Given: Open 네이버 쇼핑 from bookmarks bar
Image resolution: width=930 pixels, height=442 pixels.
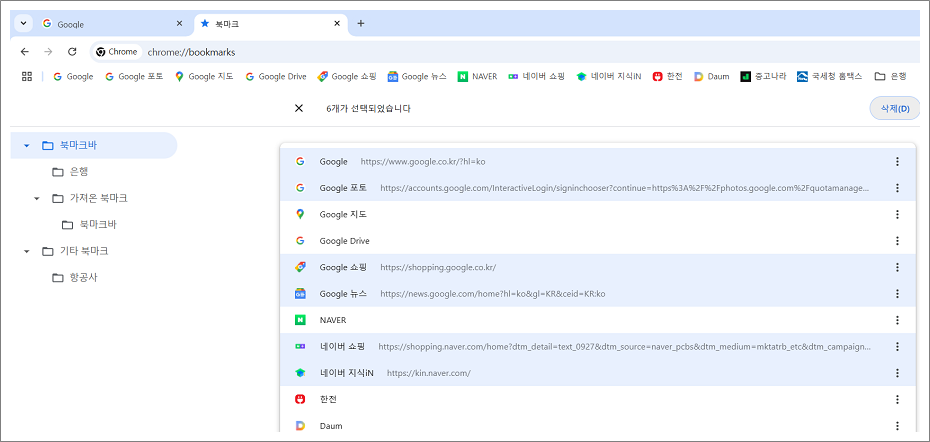Looking at the screenshot, I should (537, 77).
